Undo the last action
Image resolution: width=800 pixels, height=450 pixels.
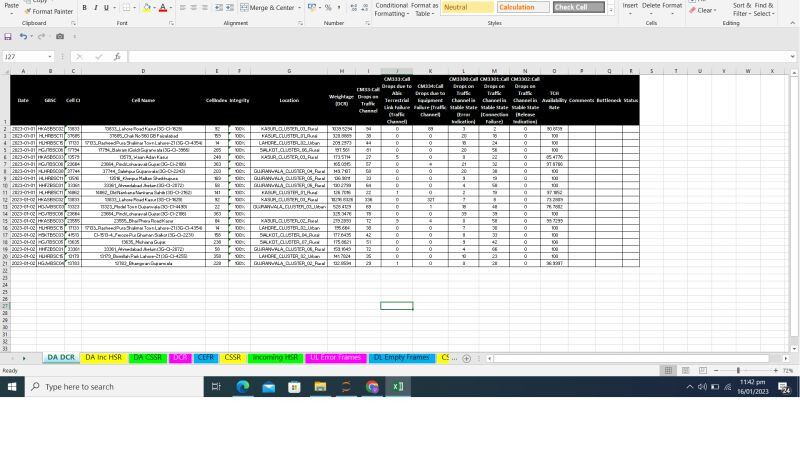(23, 37)
